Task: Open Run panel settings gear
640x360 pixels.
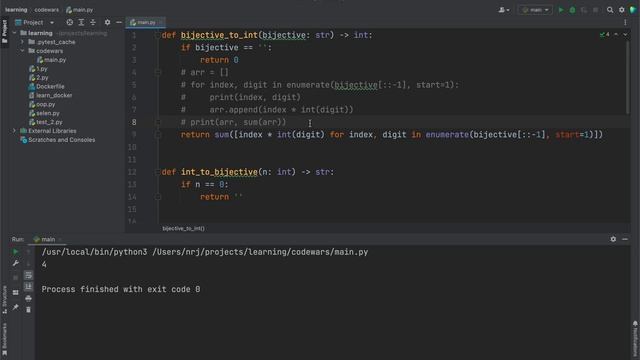Action: tap(613, 240)
